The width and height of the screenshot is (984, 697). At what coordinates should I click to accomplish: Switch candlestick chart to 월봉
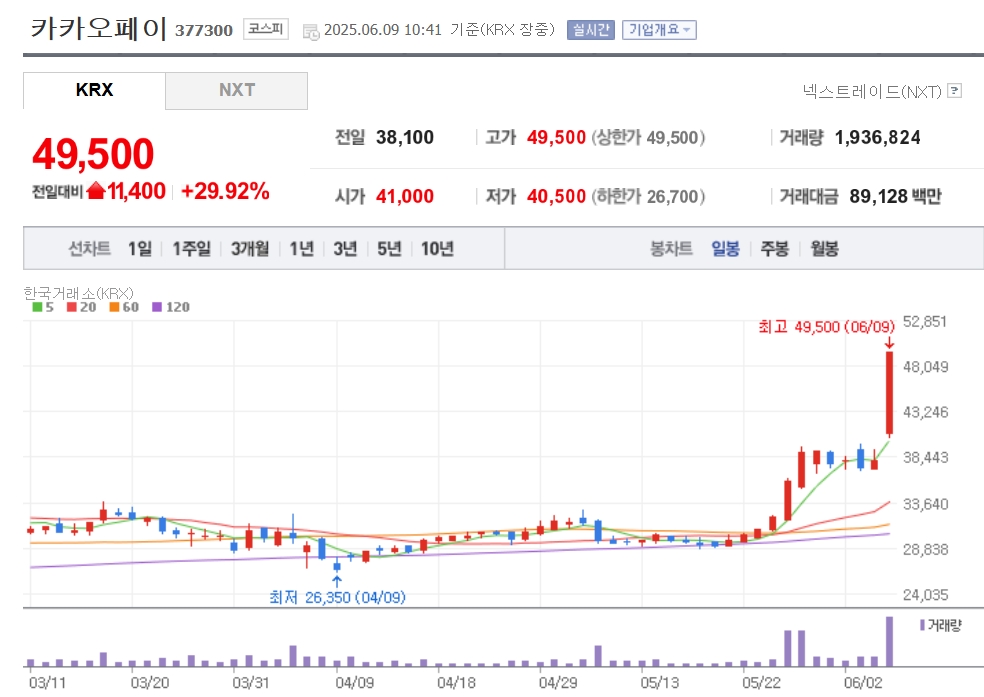point(824,248)
